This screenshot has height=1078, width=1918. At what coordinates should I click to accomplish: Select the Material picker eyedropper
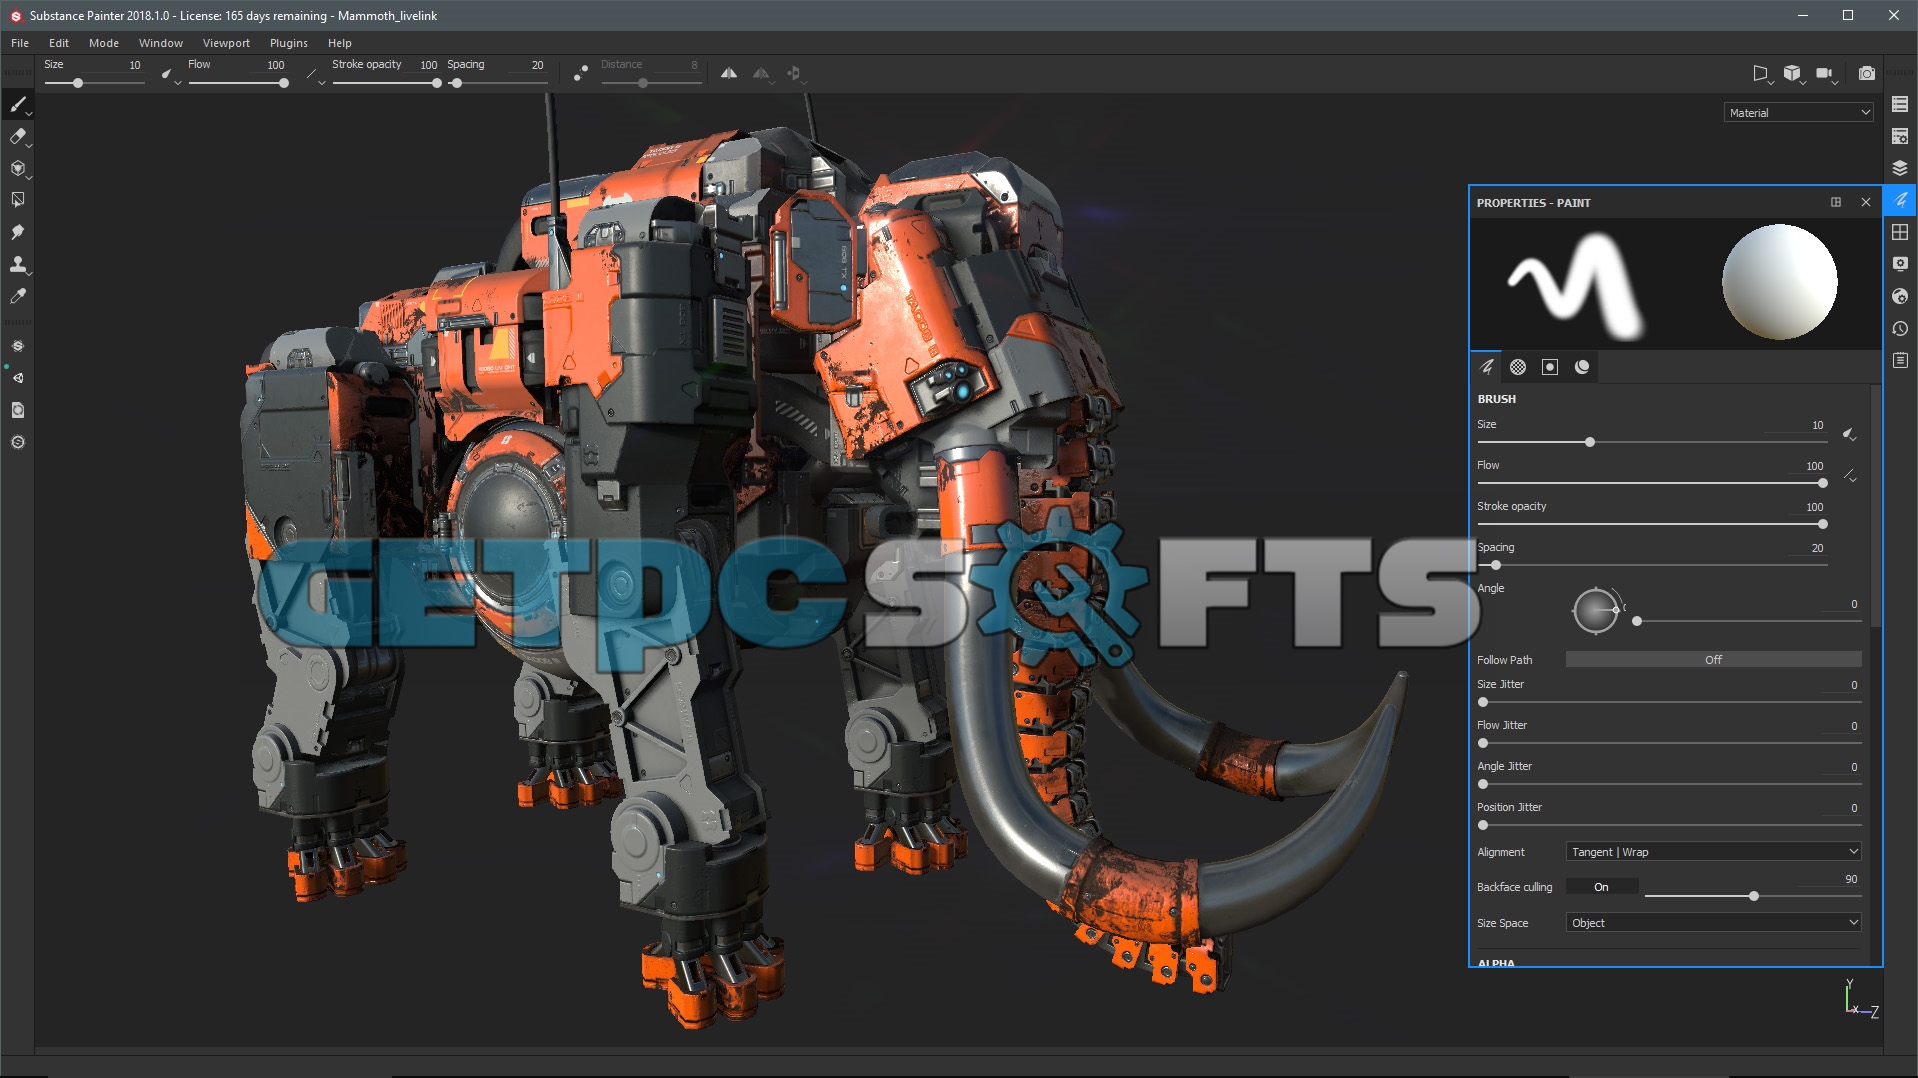(17, 296)
